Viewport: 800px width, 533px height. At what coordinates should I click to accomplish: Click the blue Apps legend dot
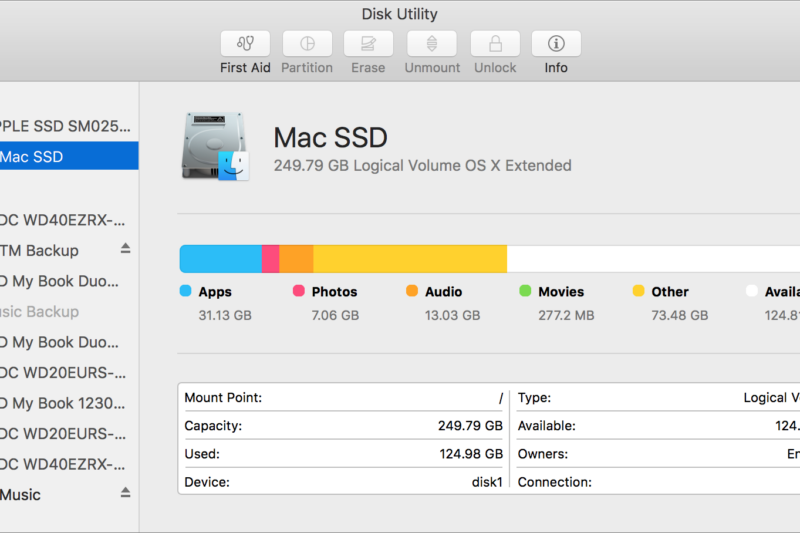click(x=185, y=291)
